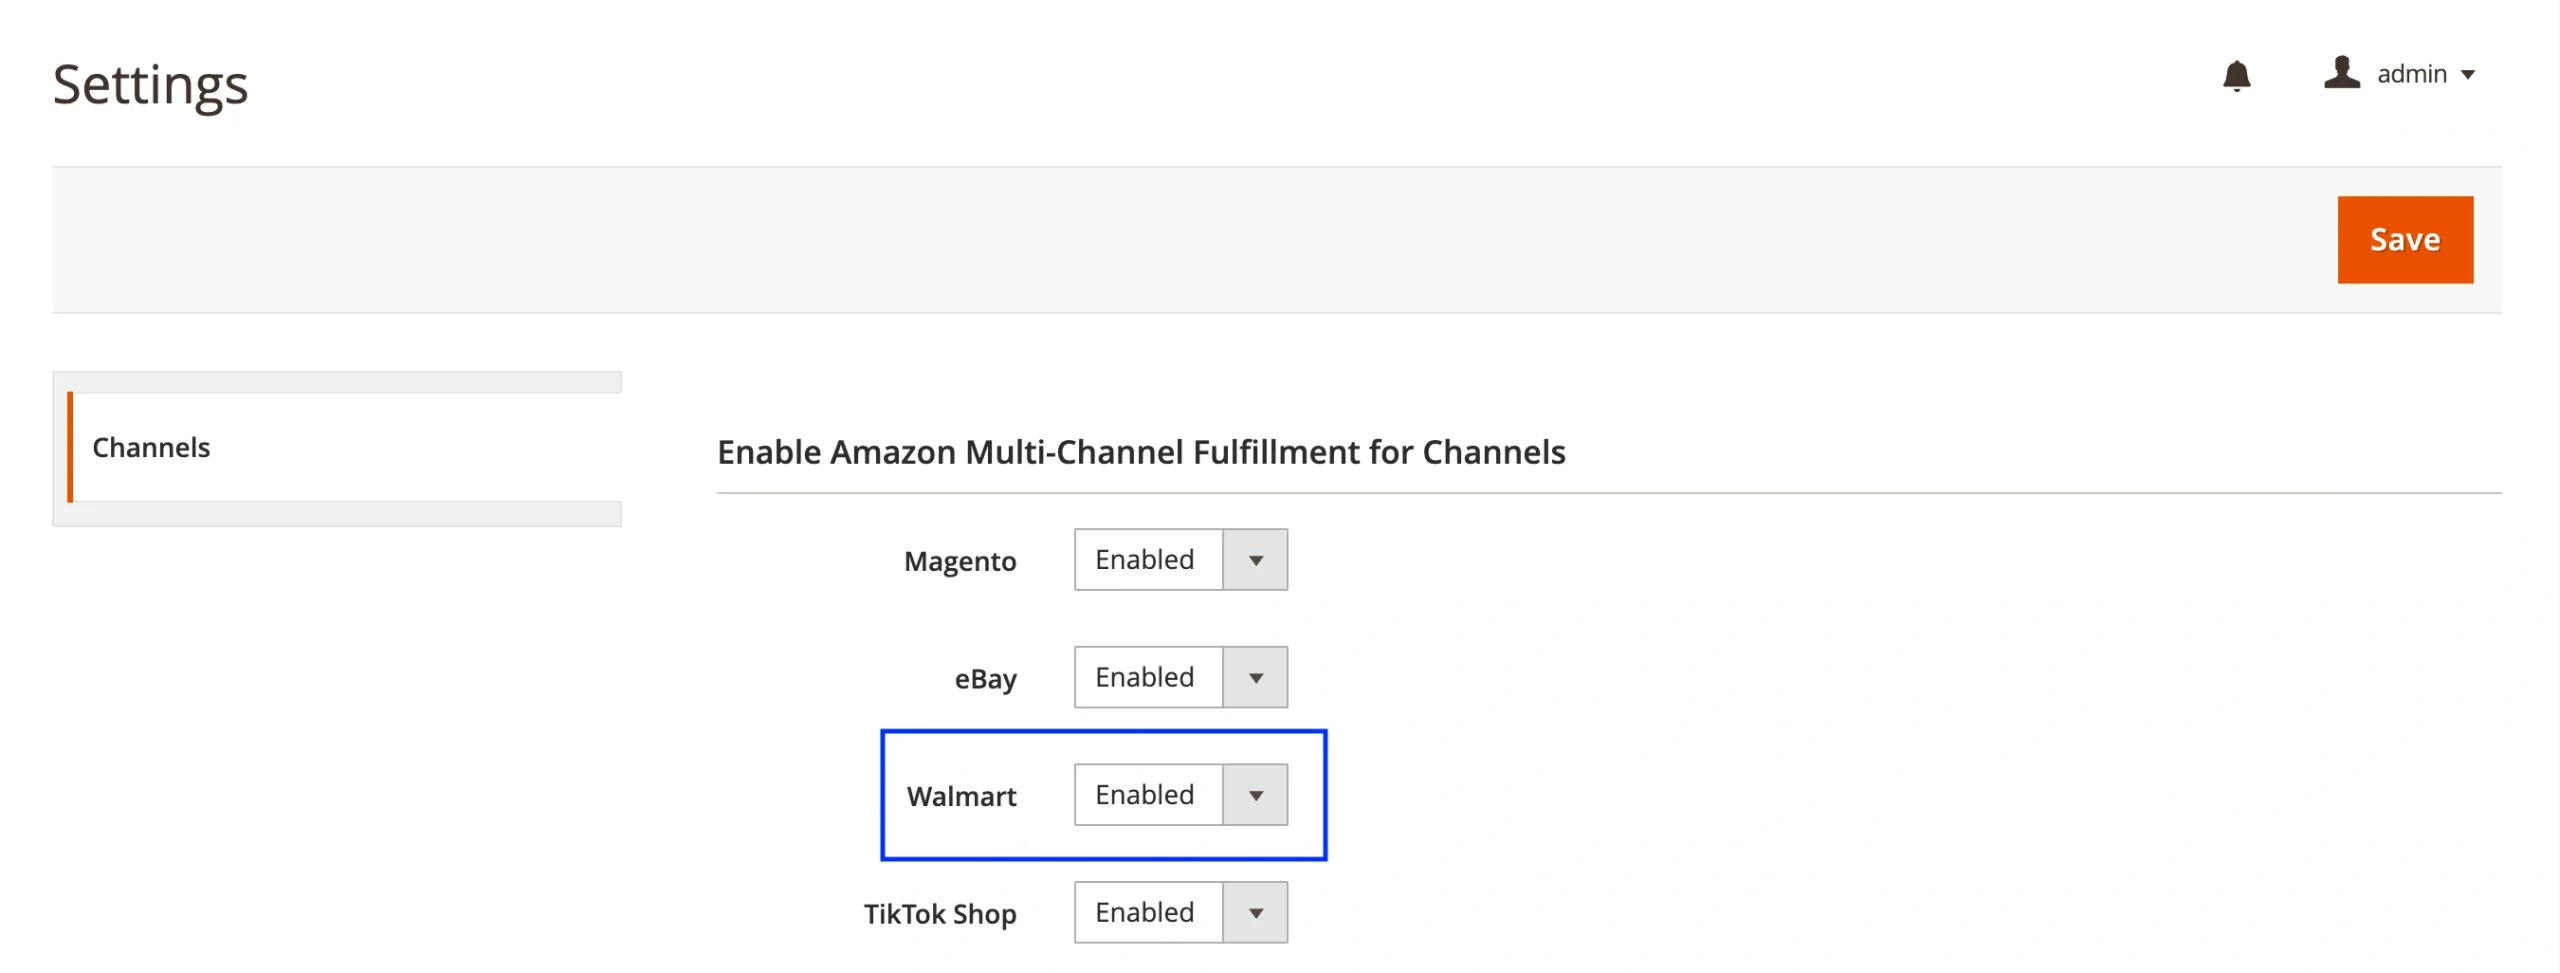Image resolution: width=2560 pixels, height=973 pixels.
Task: Click the eBay dropdown arrow
Action: (1255, 678)
